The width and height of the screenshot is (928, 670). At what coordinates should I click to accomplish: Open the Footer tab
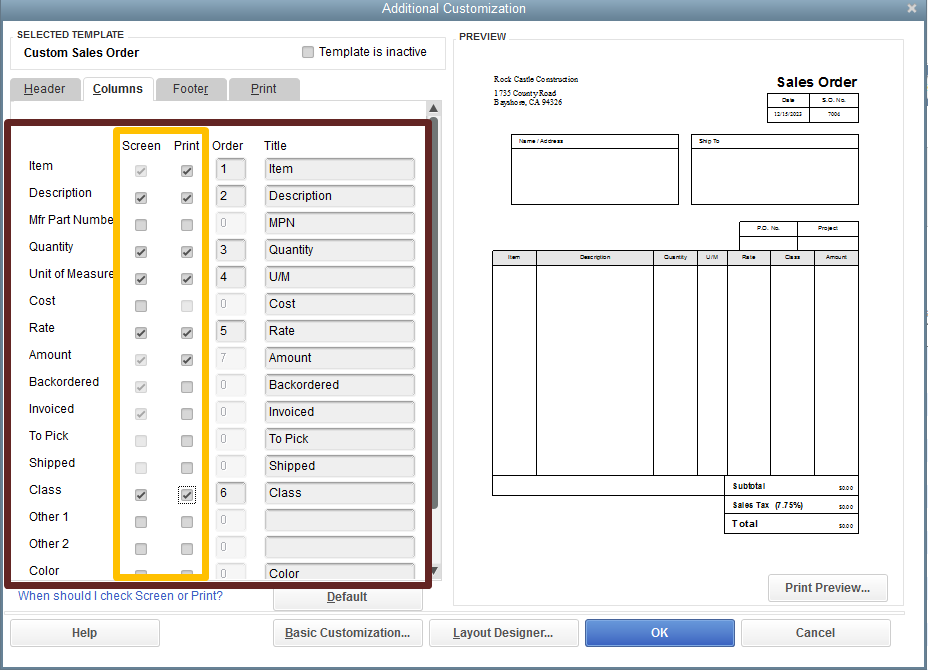[191, 89]
